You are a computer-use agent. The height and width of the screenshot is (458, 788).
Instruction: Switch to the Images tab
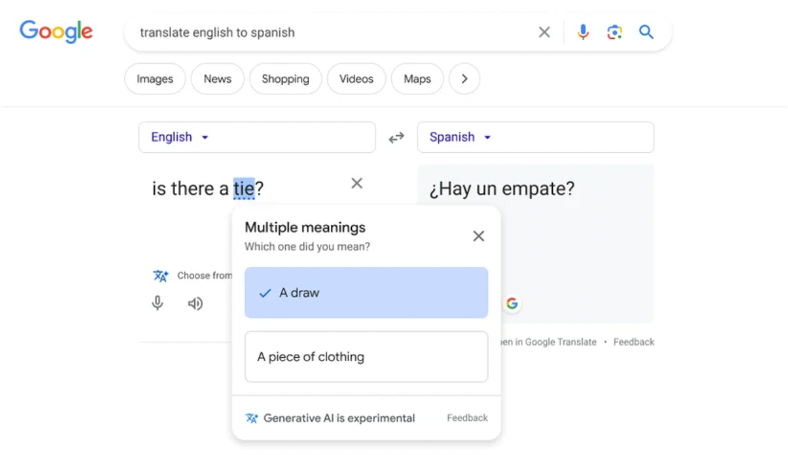(x=155, y=78)
